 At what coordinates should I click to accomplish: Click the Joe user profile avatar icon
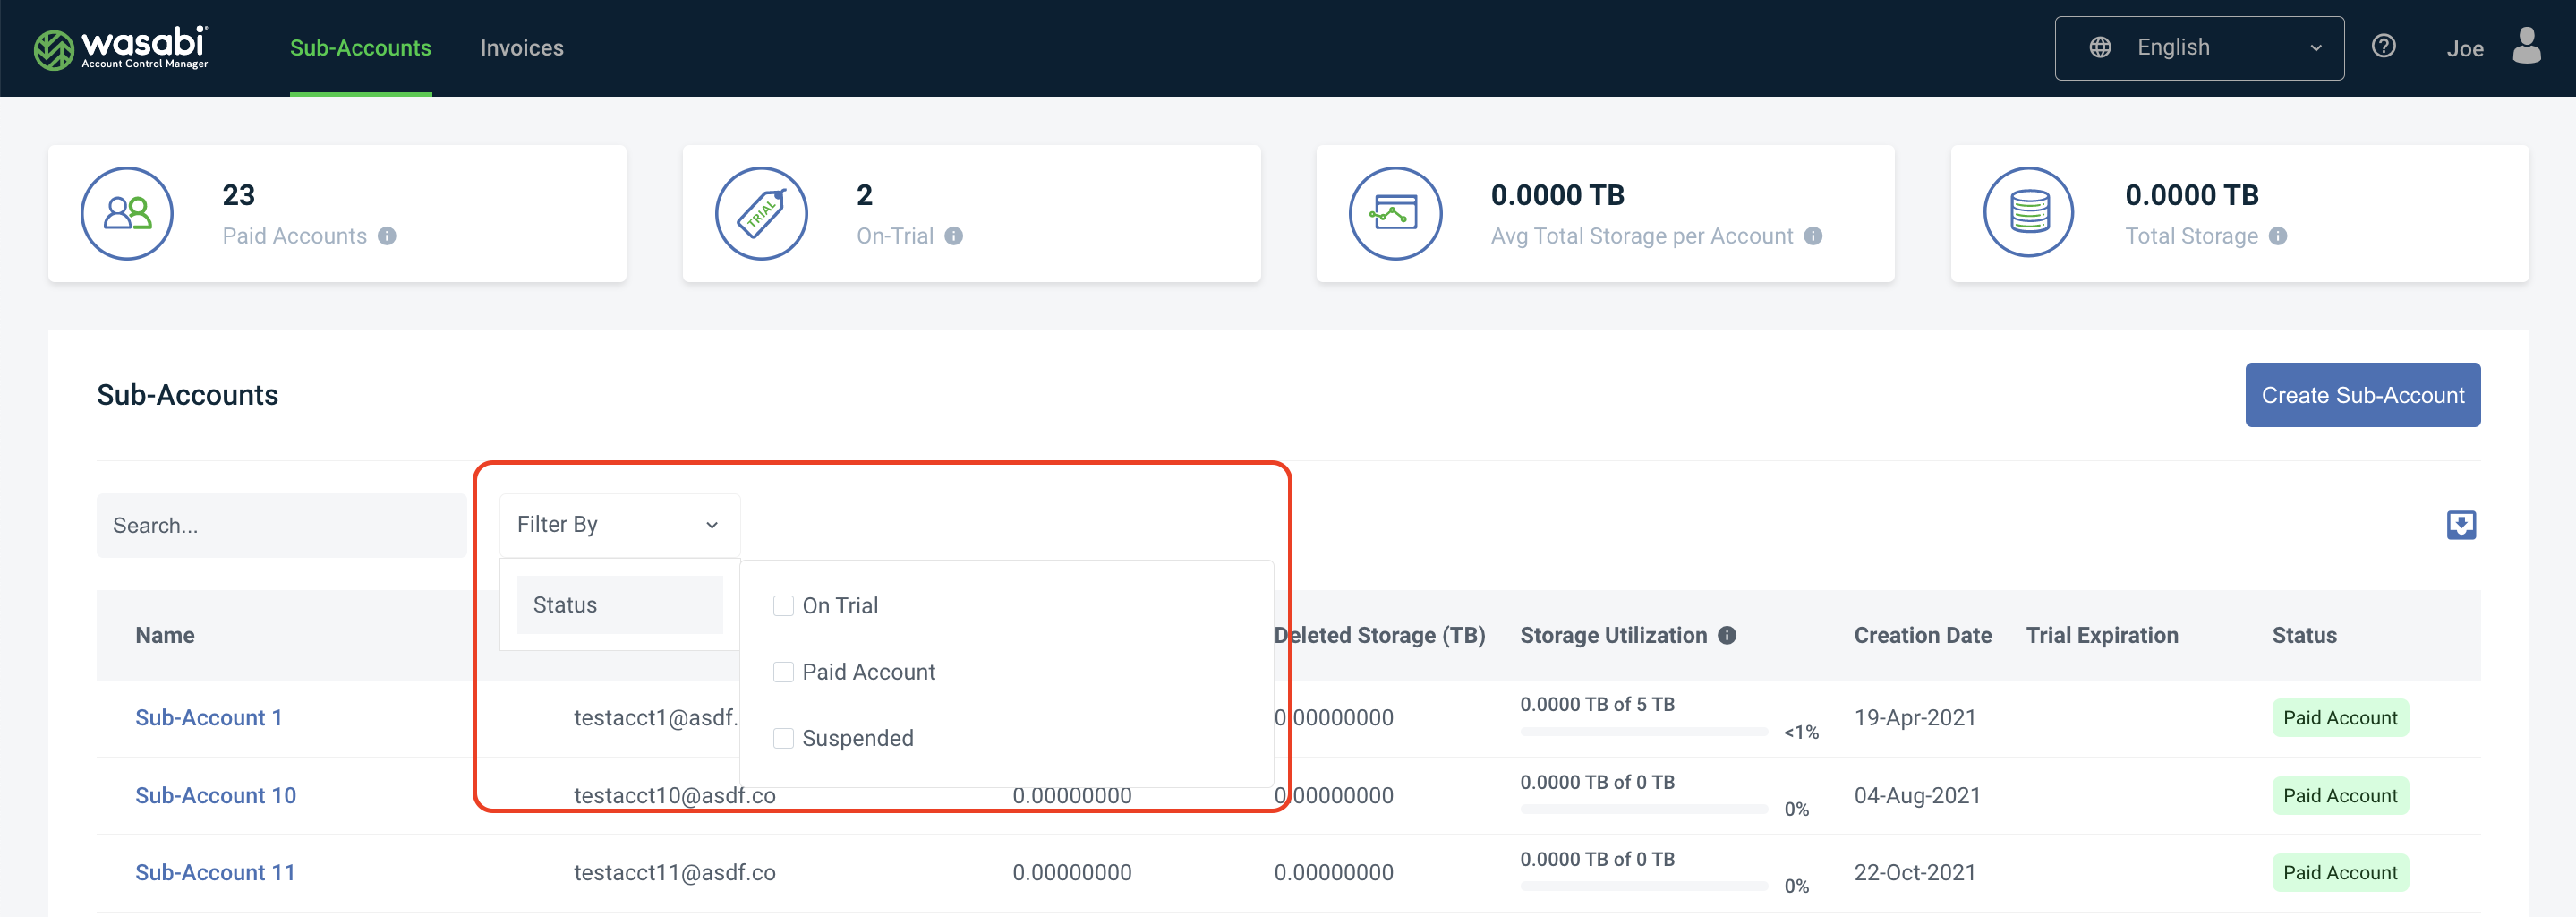click(2526, 46)
